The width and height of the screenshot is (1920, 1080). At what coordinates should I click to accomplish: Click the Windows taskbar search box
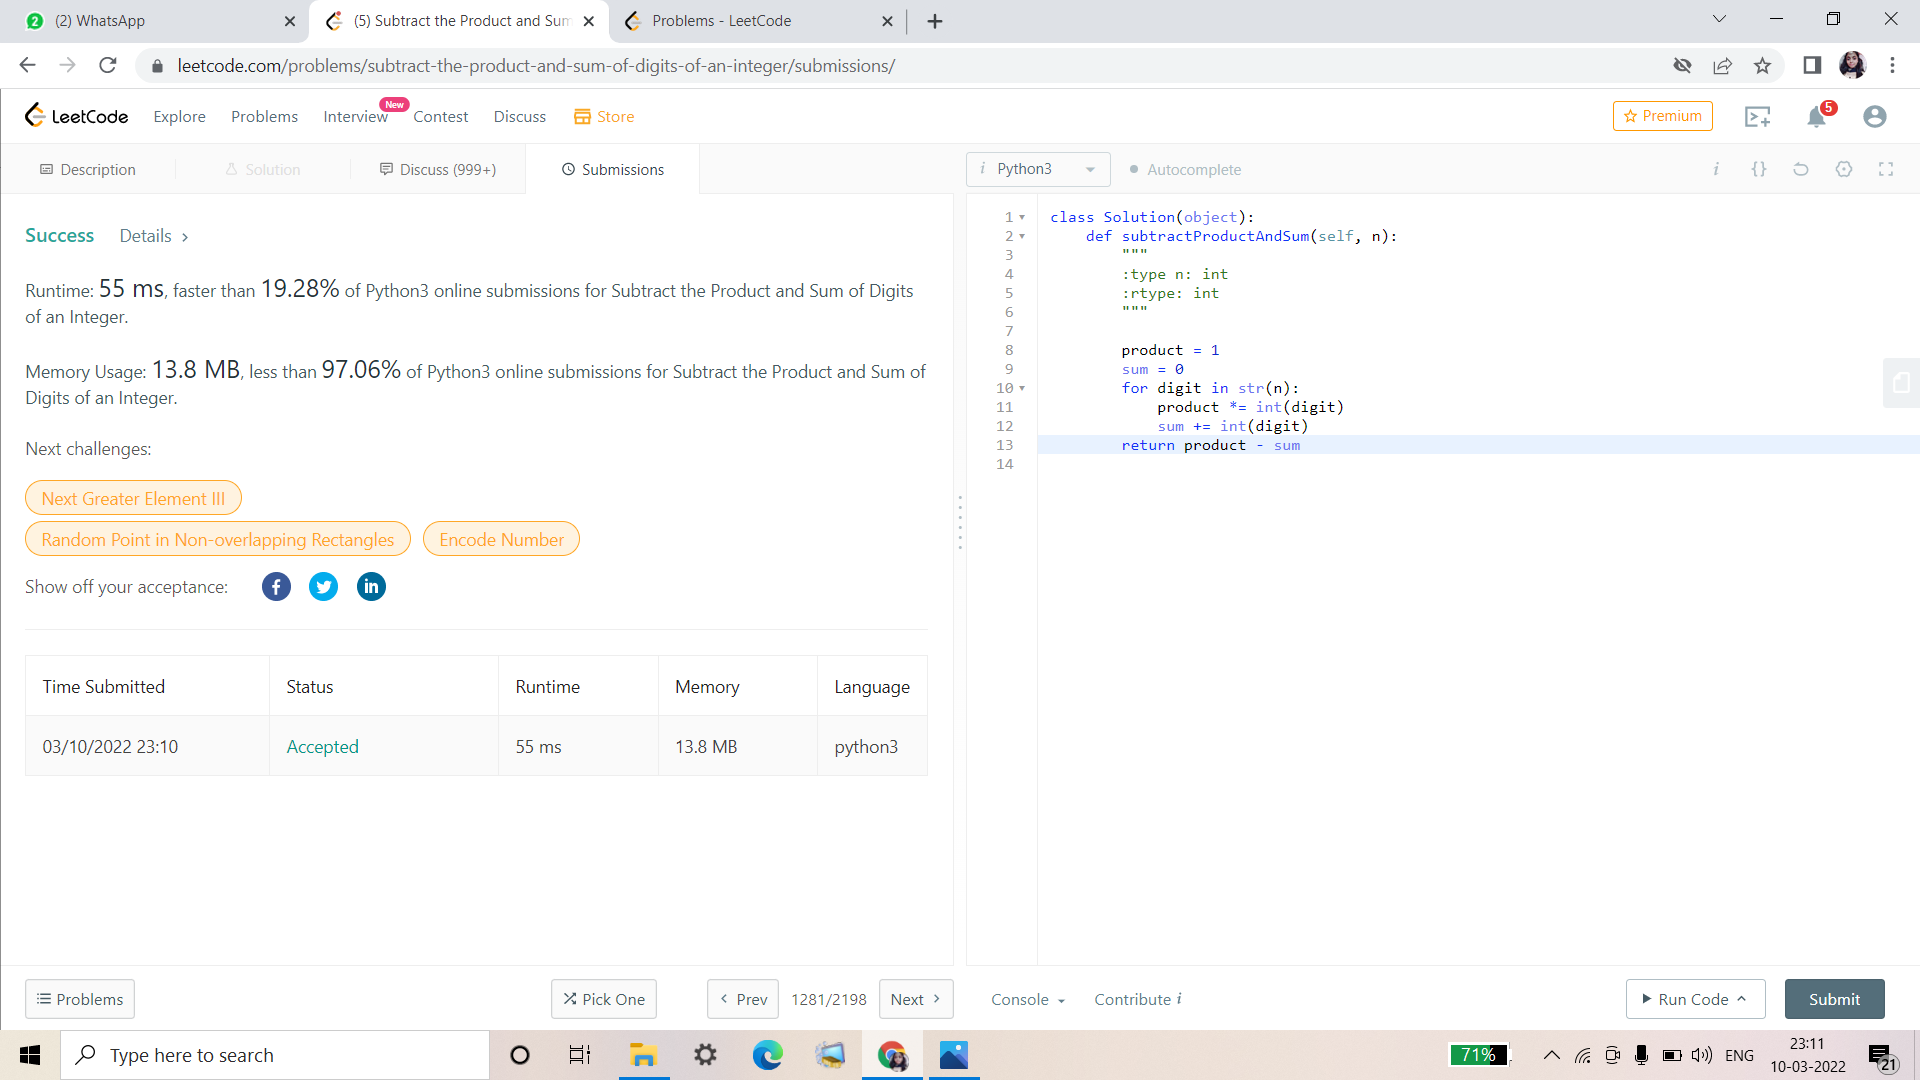coord(275,1055)
